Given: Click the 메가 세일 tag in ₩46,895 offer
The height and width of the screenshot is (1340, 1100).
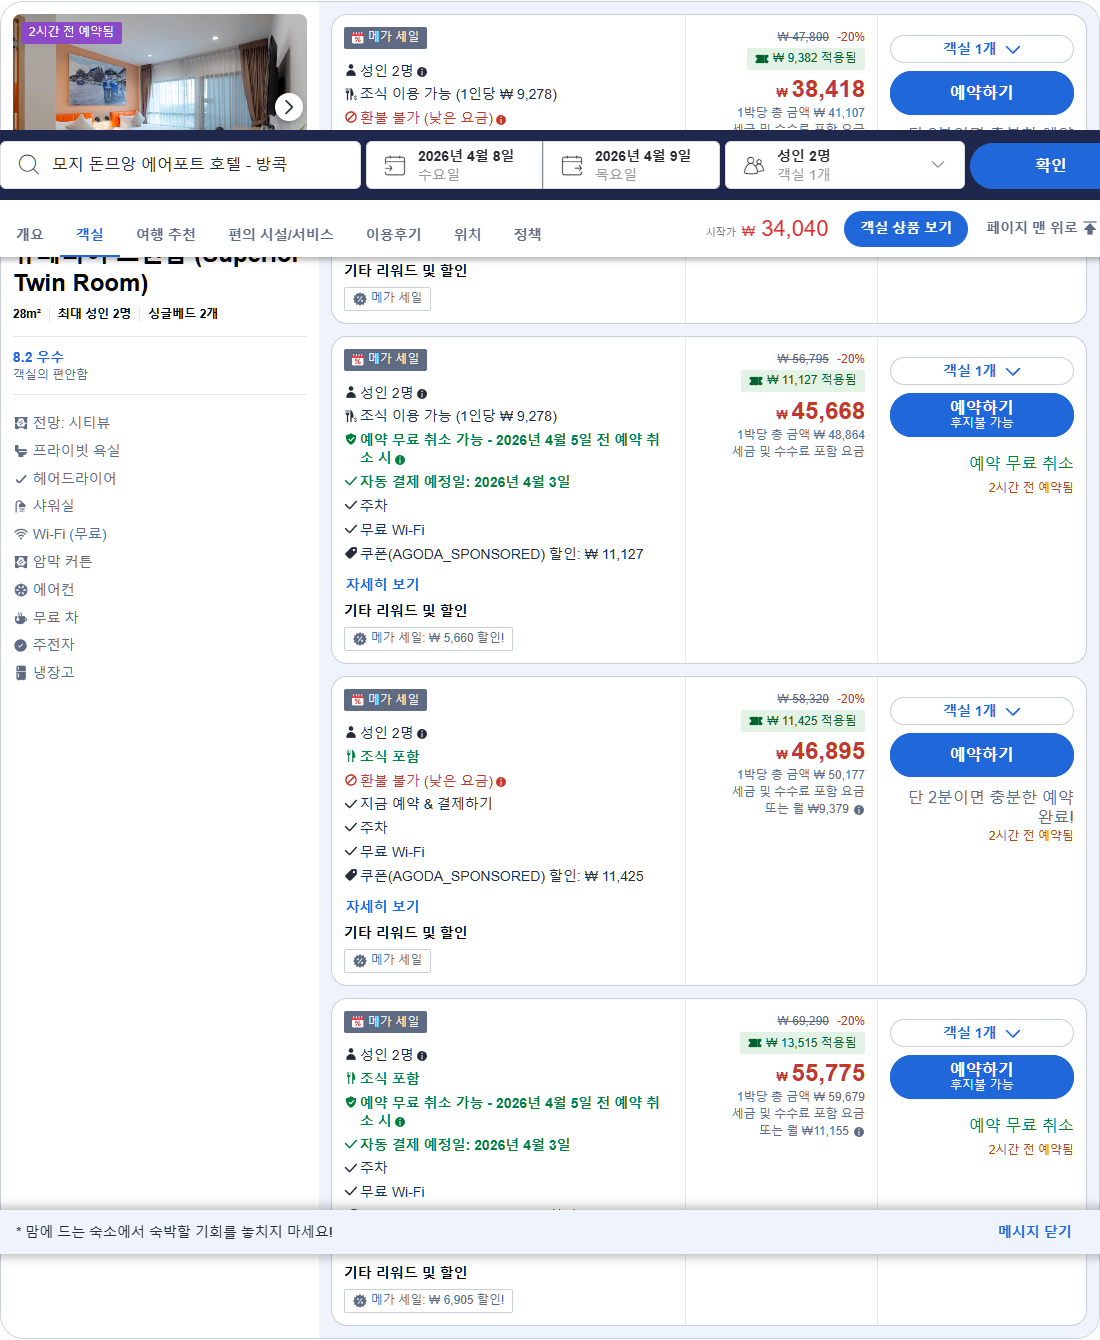Looking at the screenshot, I should (x=385, y=700).
